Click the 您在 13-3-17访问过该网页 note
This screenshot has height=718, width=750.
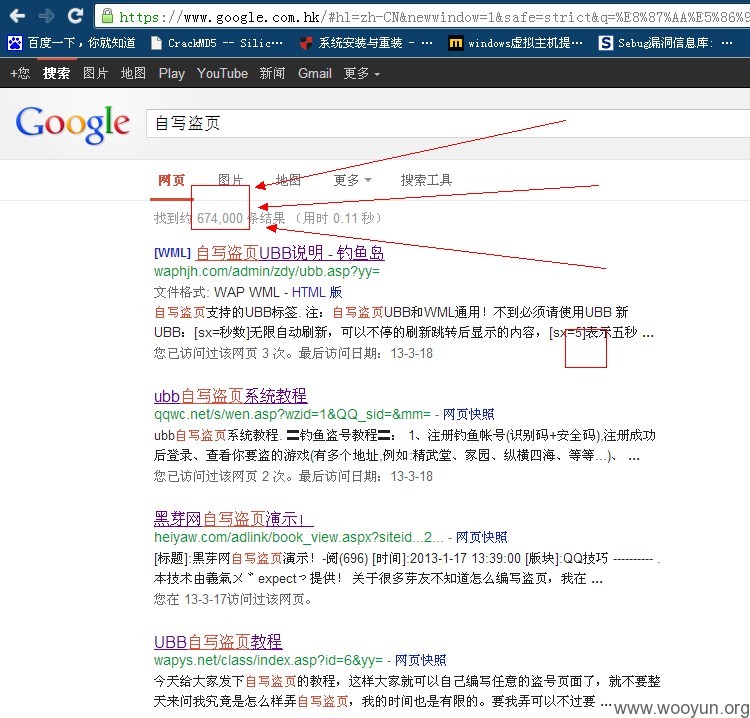[233, 599]
